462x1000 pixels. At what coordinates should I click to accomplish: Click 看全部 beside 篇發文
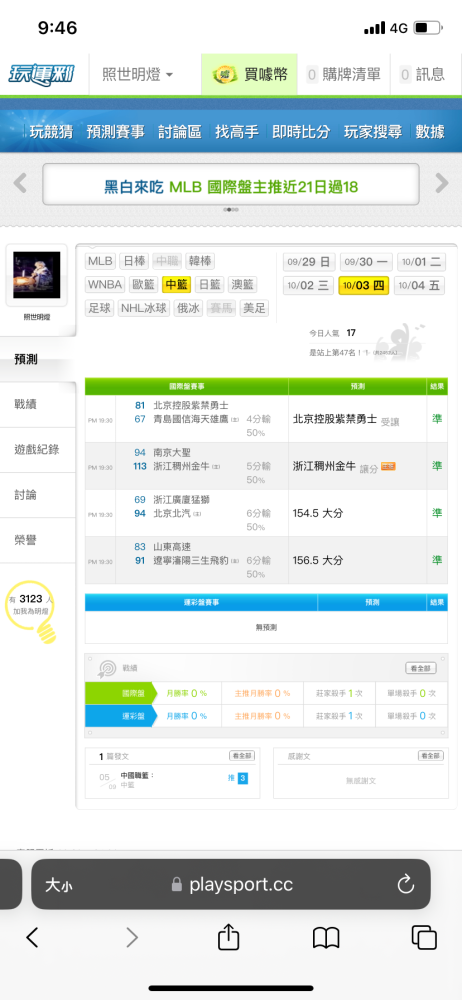242,756
